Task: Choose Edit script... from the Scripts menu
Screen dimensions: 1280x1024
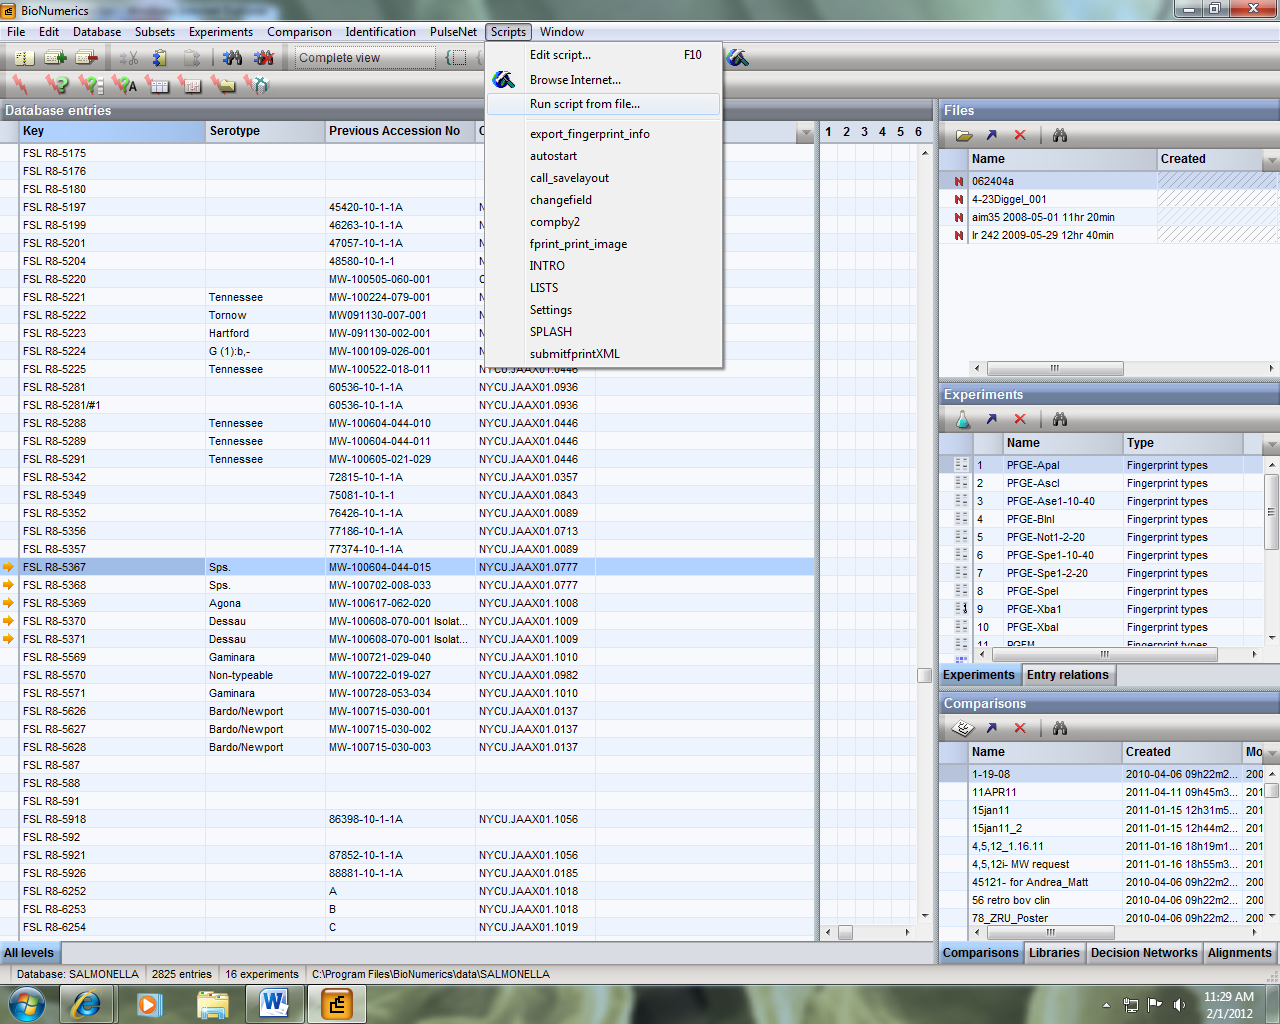Action: pyautogui.click(x=603, y=55)
